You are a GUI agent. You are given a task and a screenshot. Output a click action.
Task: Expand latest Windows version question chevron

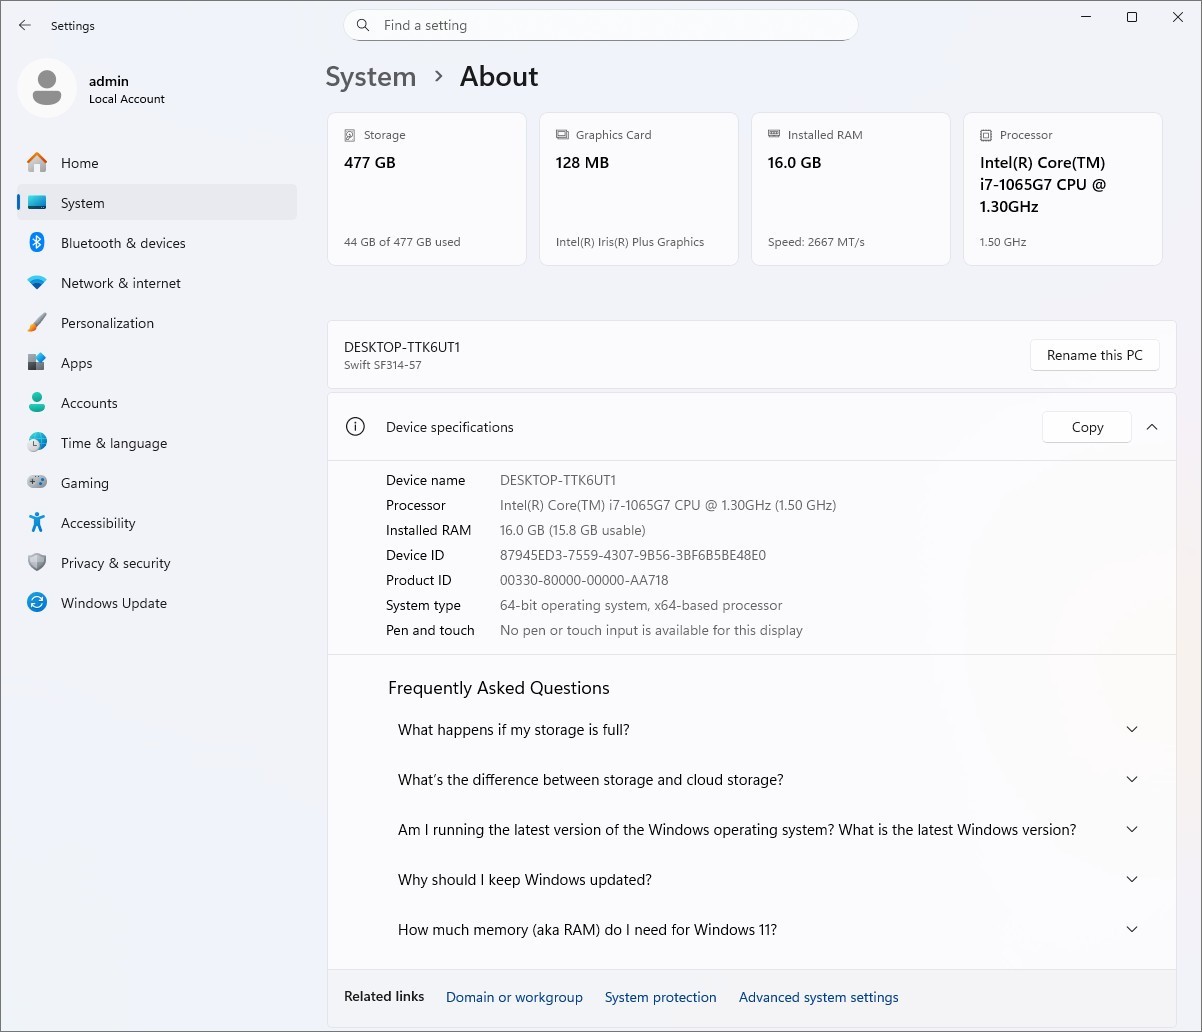[x=1132, y=830]
